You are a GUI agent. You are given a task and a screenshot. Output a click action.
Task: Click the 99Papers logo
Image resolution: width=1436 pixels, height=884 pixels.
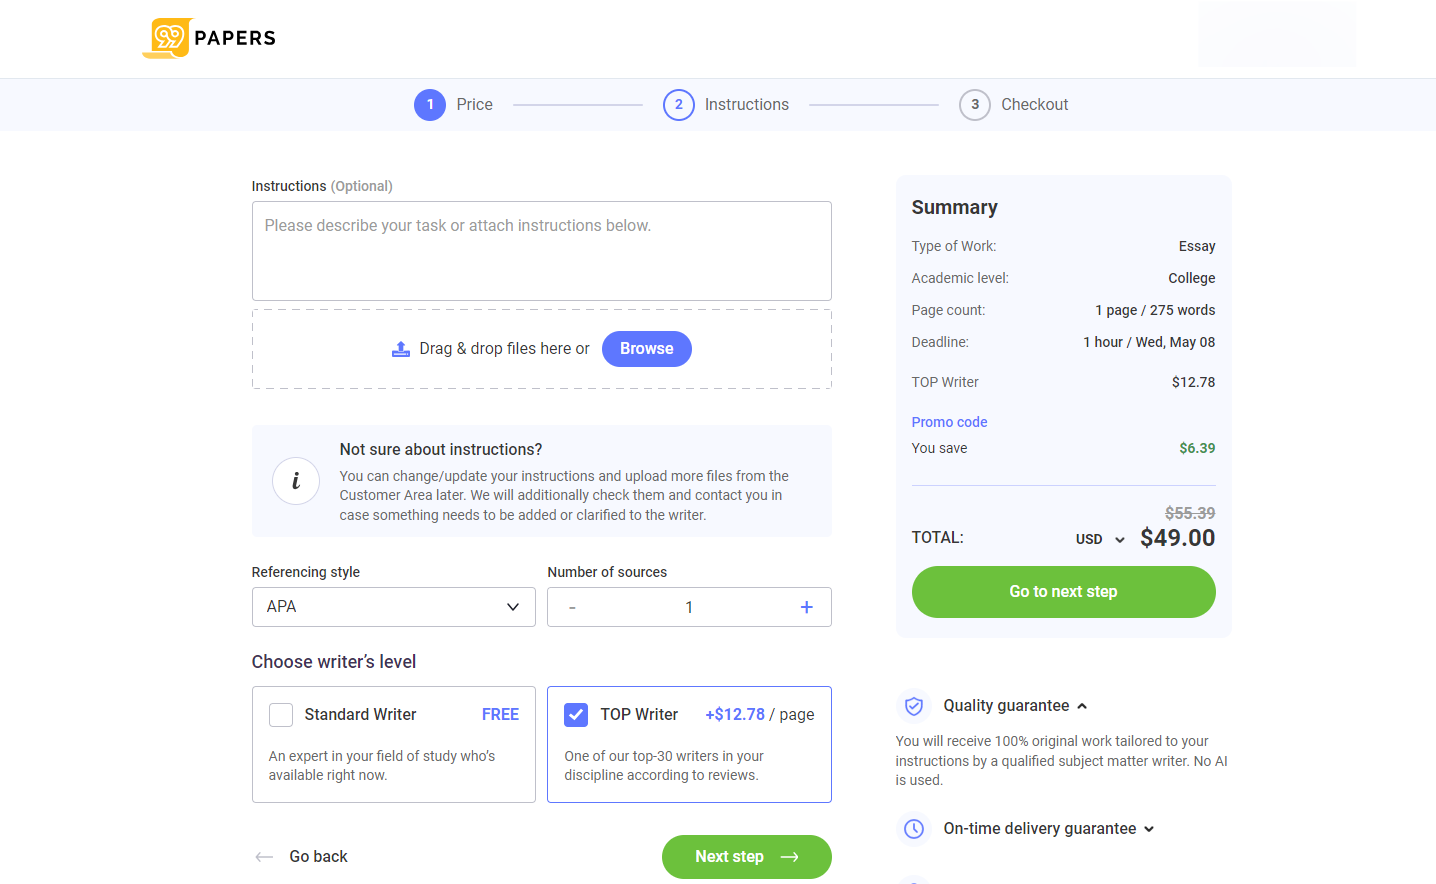coord(209,38)
